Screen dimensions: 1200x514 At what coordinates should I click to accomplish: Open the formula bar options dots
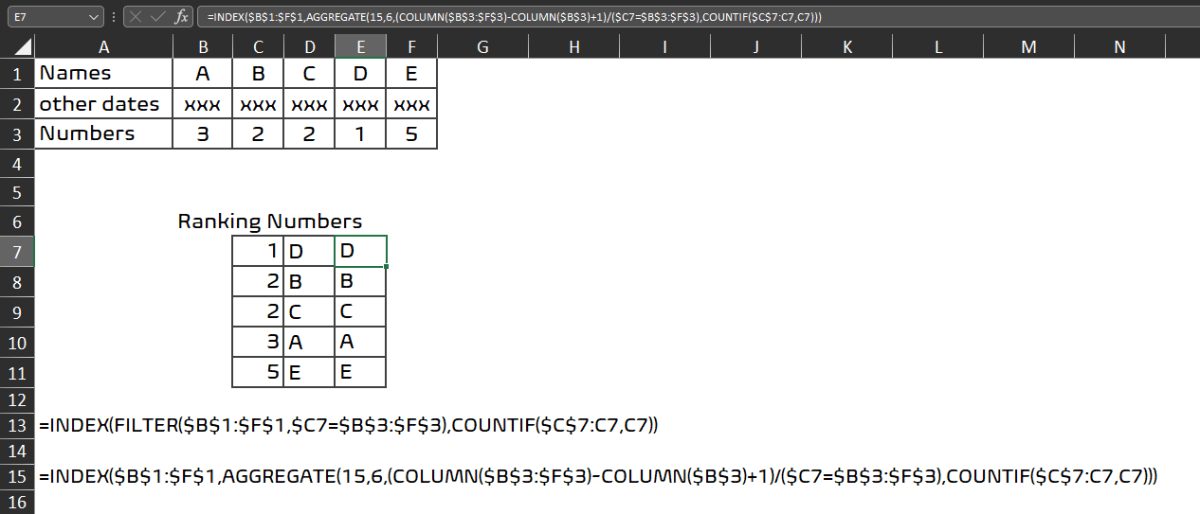[x=115, y=17]
